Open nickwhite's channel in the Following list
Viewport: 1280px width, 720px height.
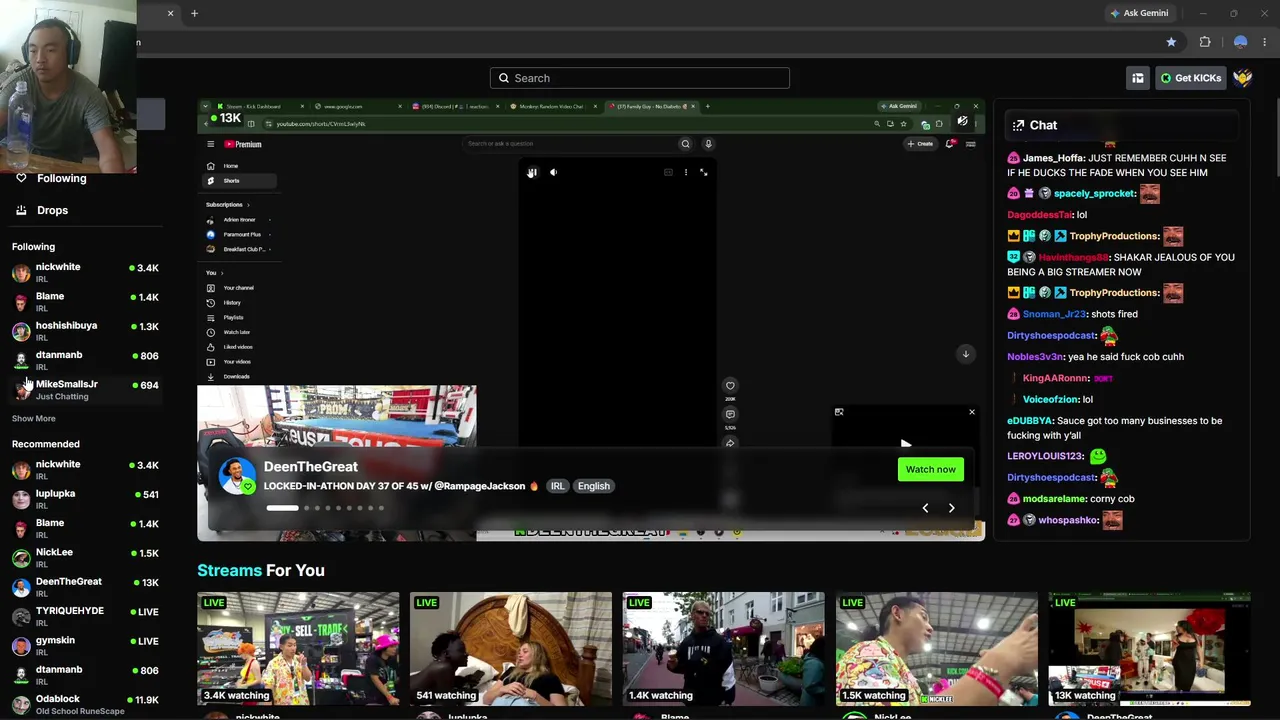85,272
